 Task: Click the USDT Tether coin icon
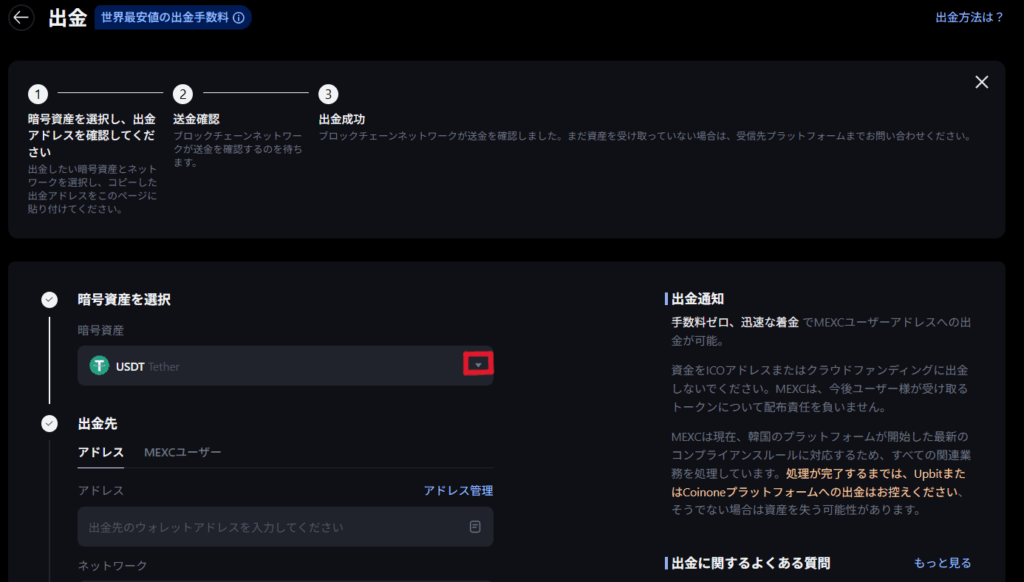pyautogui.click(x=99, y=366)
